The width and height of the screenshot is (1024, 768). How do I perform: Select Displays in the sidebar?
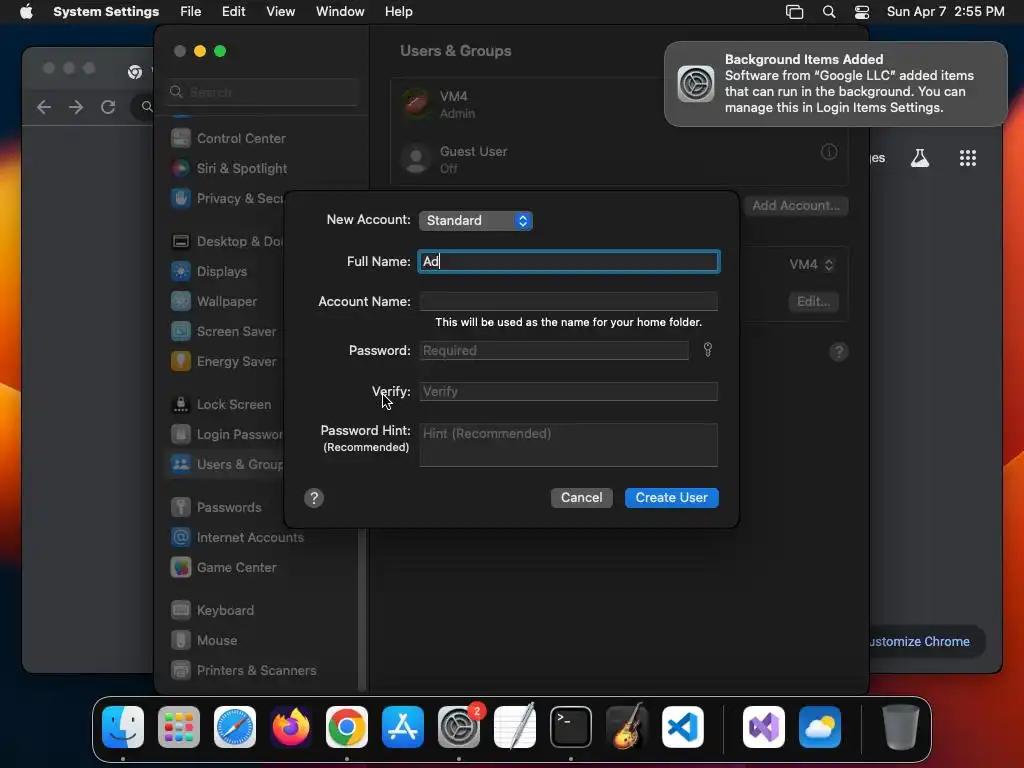(x=225, y=271)
